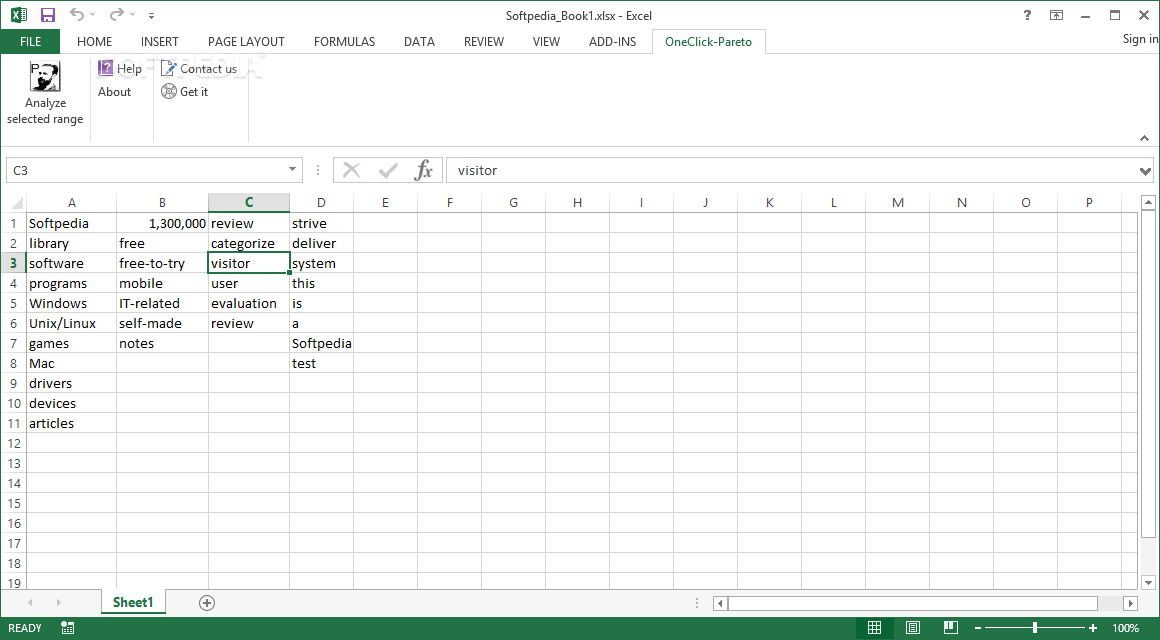The image size is (1160, 640).
Task: Redo the last action
Action: click(116, 15)
